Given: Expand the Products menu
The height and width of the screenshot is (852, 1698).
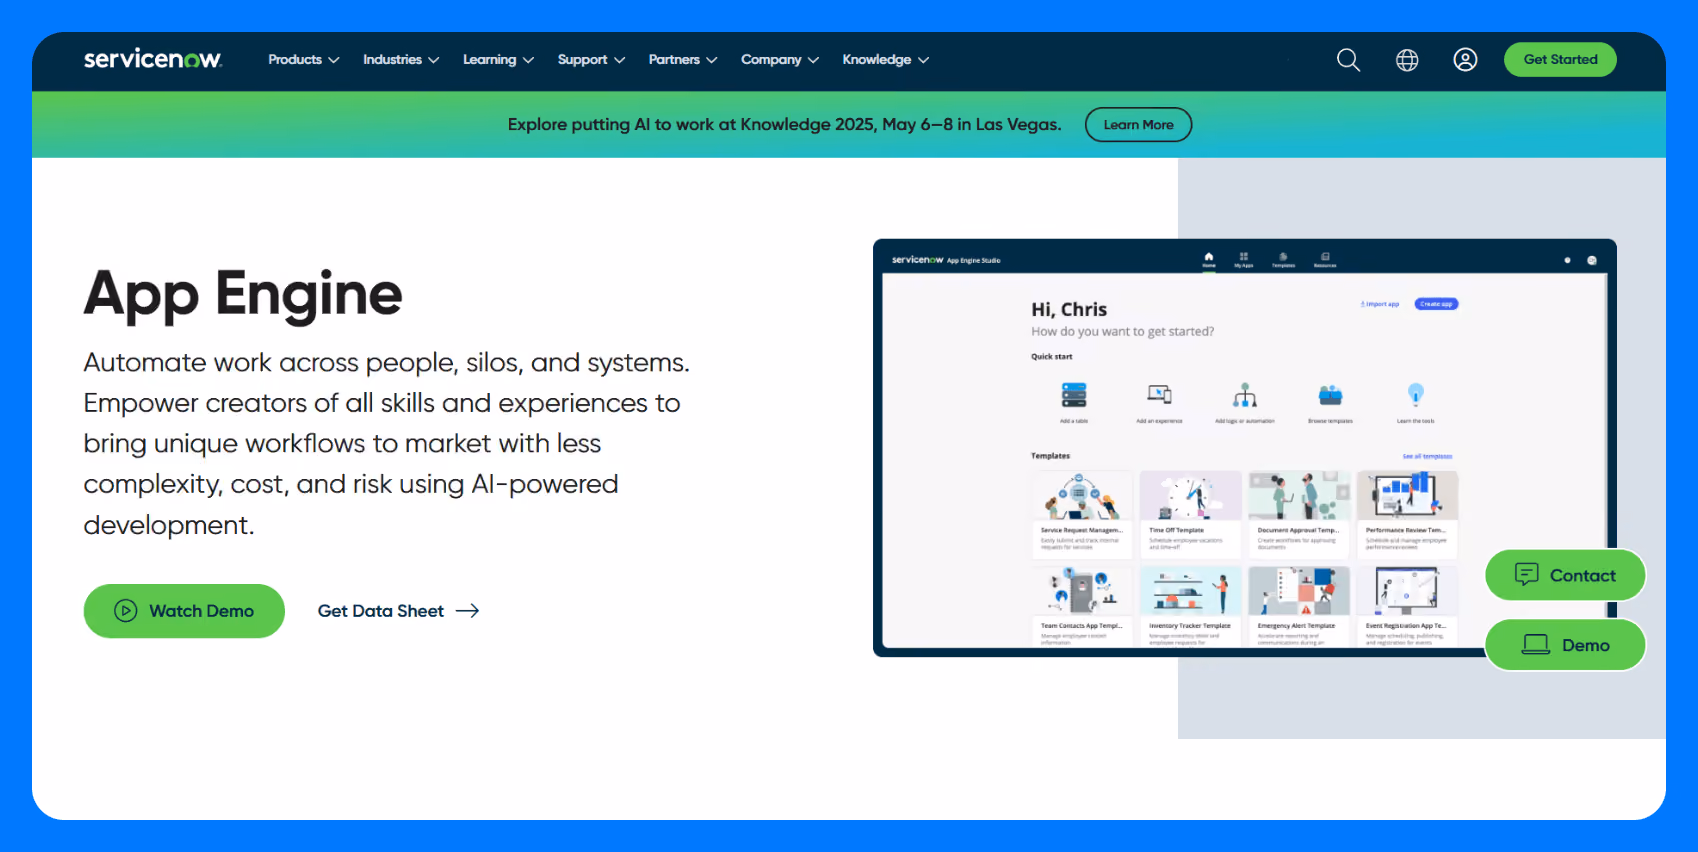Looking at the screenshot, I should [304, 60].
